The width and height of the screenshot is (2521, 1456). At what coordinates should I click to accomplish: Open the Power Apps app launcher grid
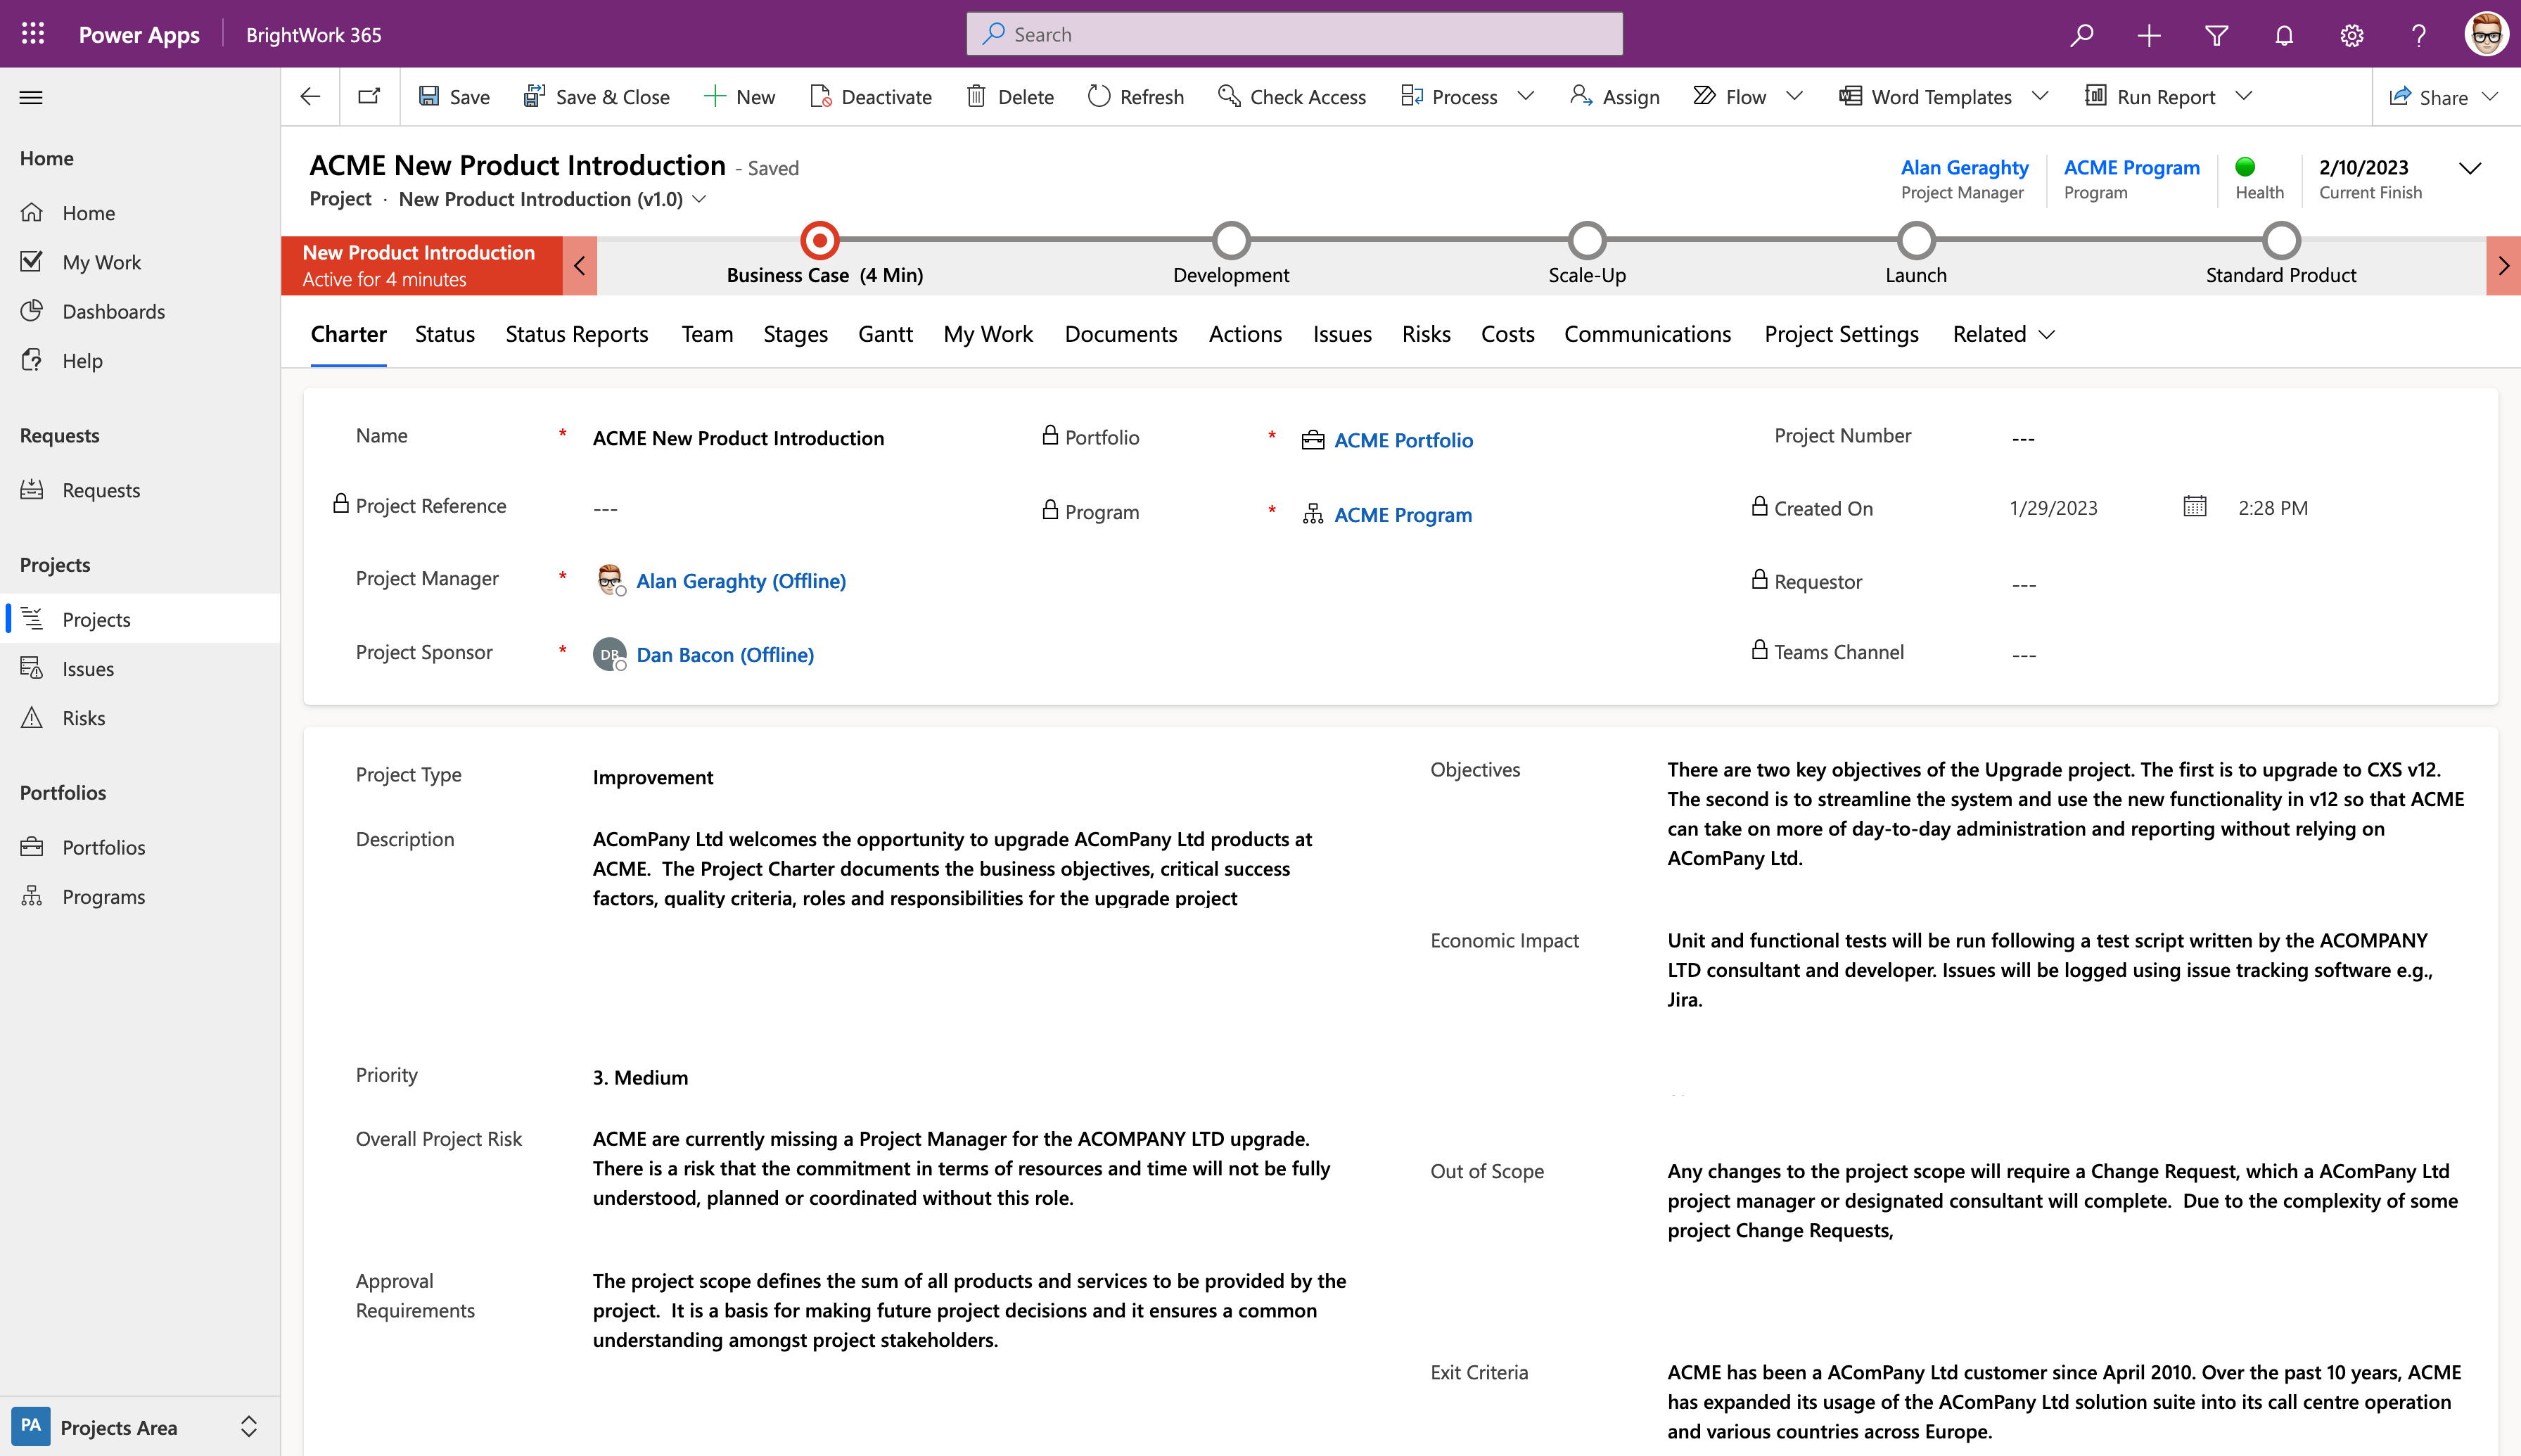pyautogui.click(x=33, y=34)
